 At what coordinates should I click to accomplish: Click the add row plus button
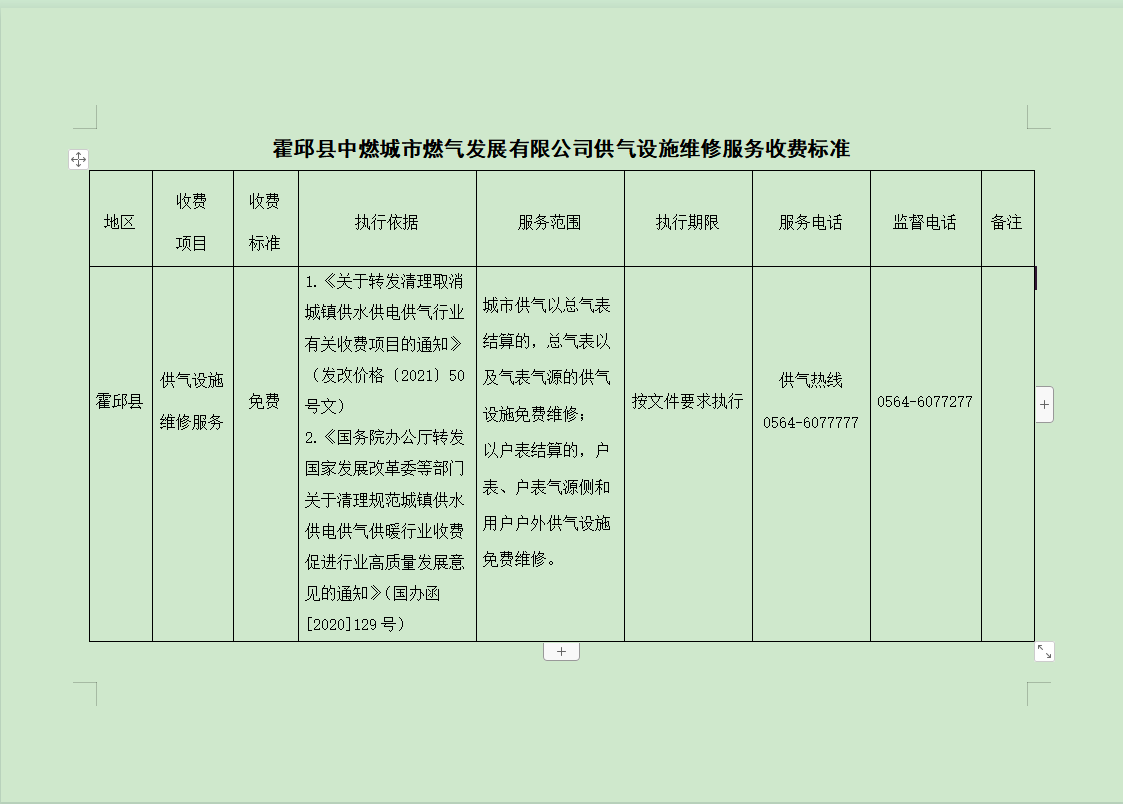point(561,652)
